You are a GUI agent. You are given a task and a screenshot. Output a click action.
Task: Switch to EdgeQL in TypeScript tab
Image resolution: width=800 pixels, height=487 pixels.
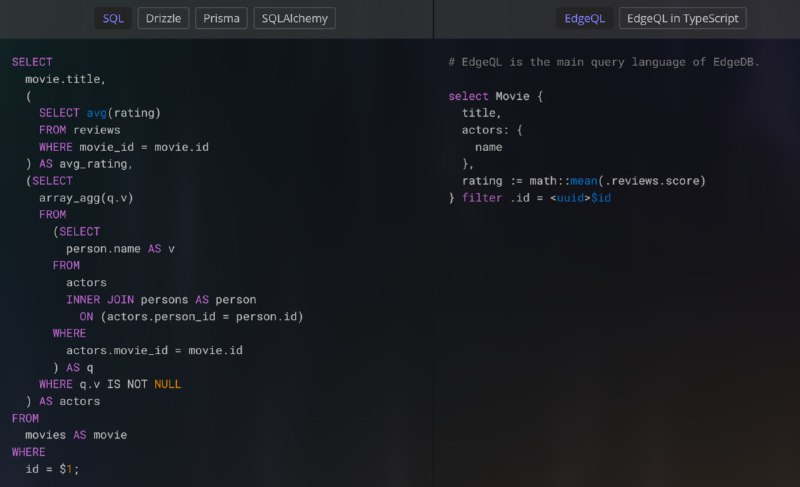[682, 18]
